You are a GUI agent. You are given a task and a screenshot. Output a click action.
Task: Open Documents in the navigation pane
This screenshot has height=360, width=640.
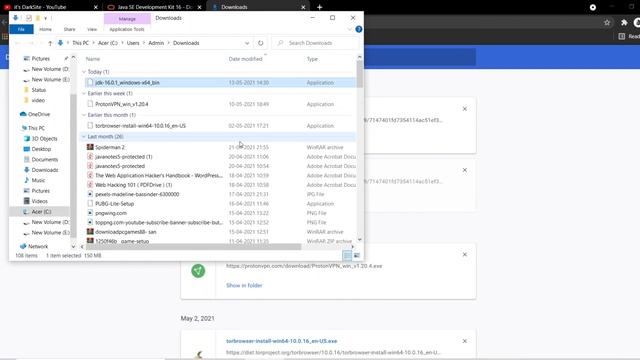pos(44,160)
